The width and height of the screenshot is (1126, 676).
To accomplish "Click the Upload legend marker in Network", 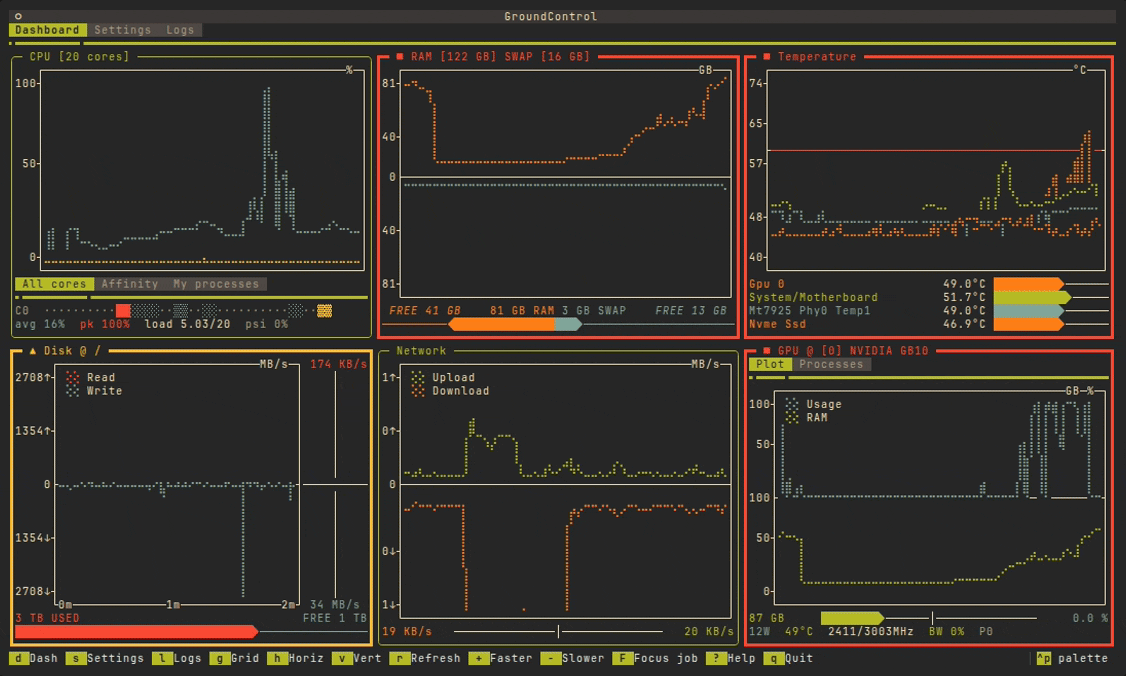I will (x=418, y=377).
